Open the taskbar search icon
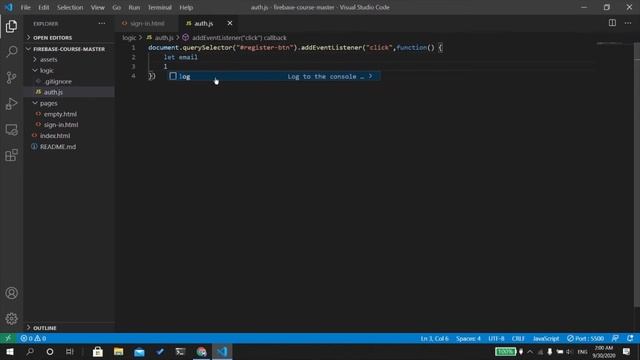640x360 pixels. (30, 352)
